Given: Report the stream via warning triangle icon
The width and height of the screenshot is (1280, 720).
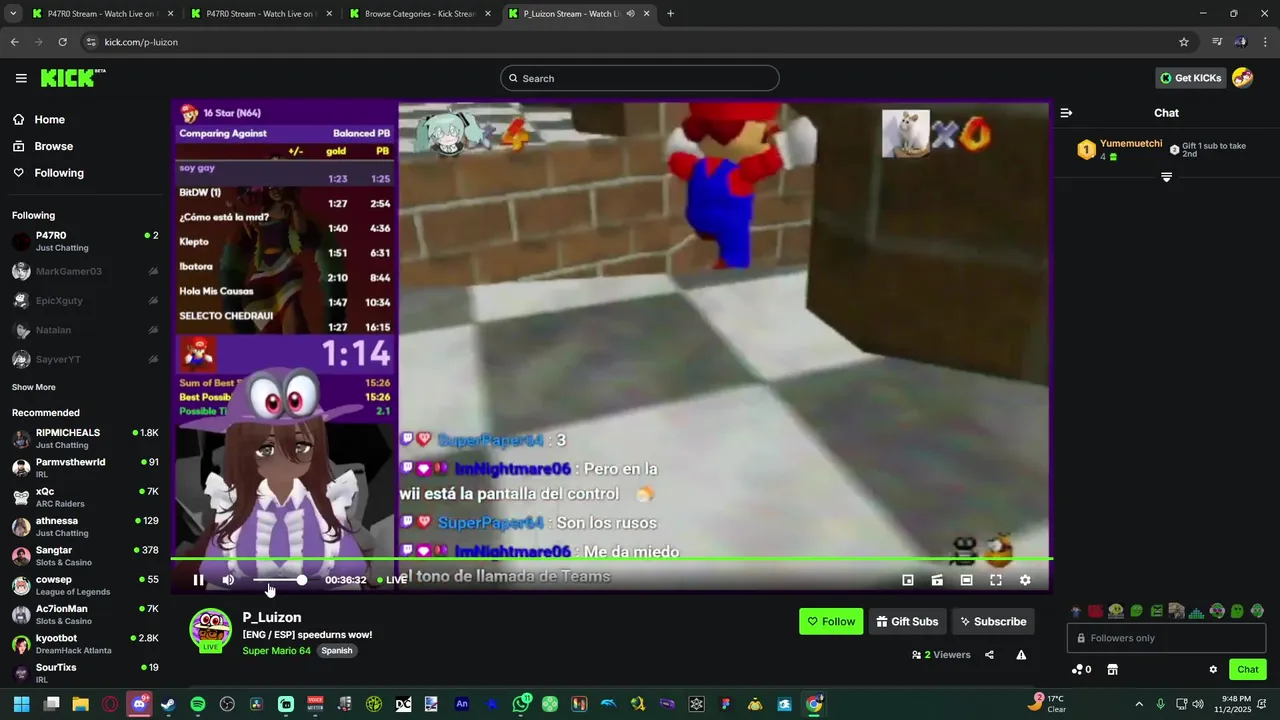Looking at the screenshot, I should tap(1021, 655).
